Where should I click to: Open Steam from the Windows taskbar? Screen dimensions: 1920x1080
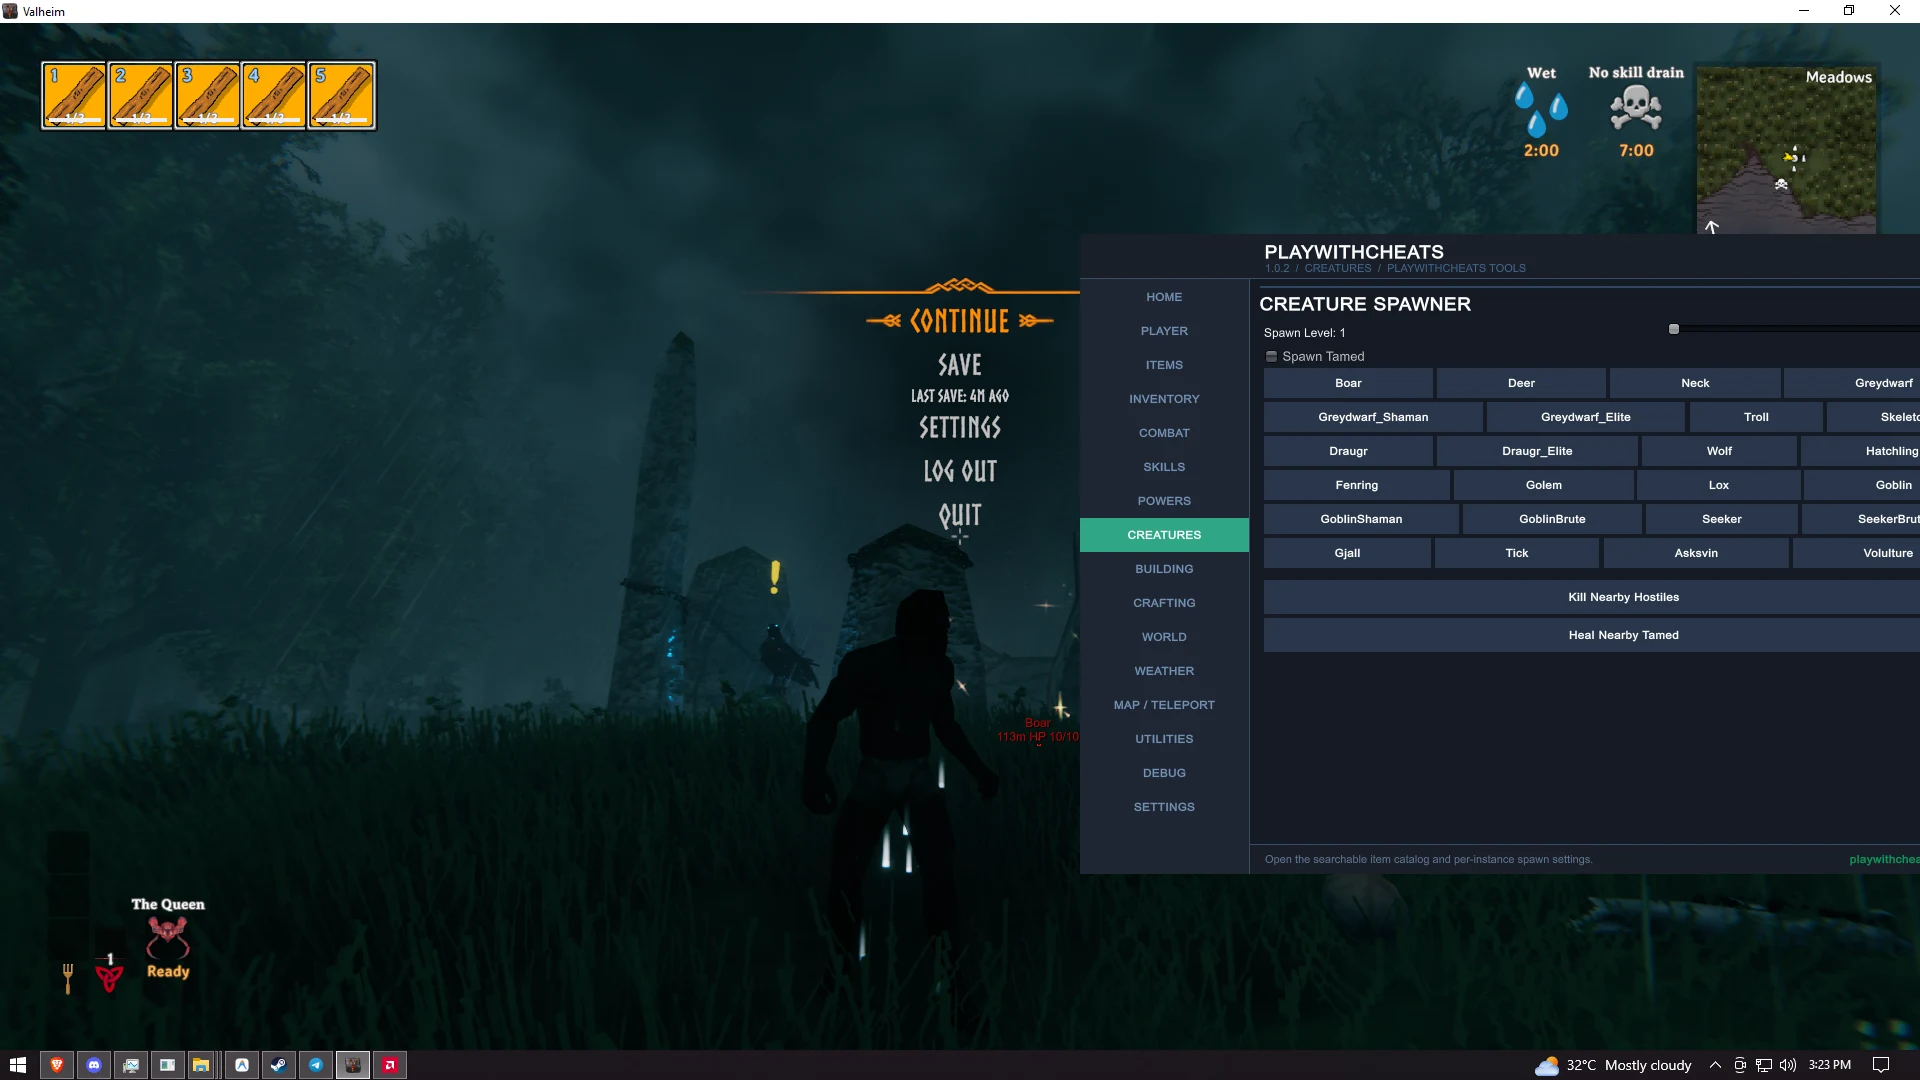coord(278,1065)
